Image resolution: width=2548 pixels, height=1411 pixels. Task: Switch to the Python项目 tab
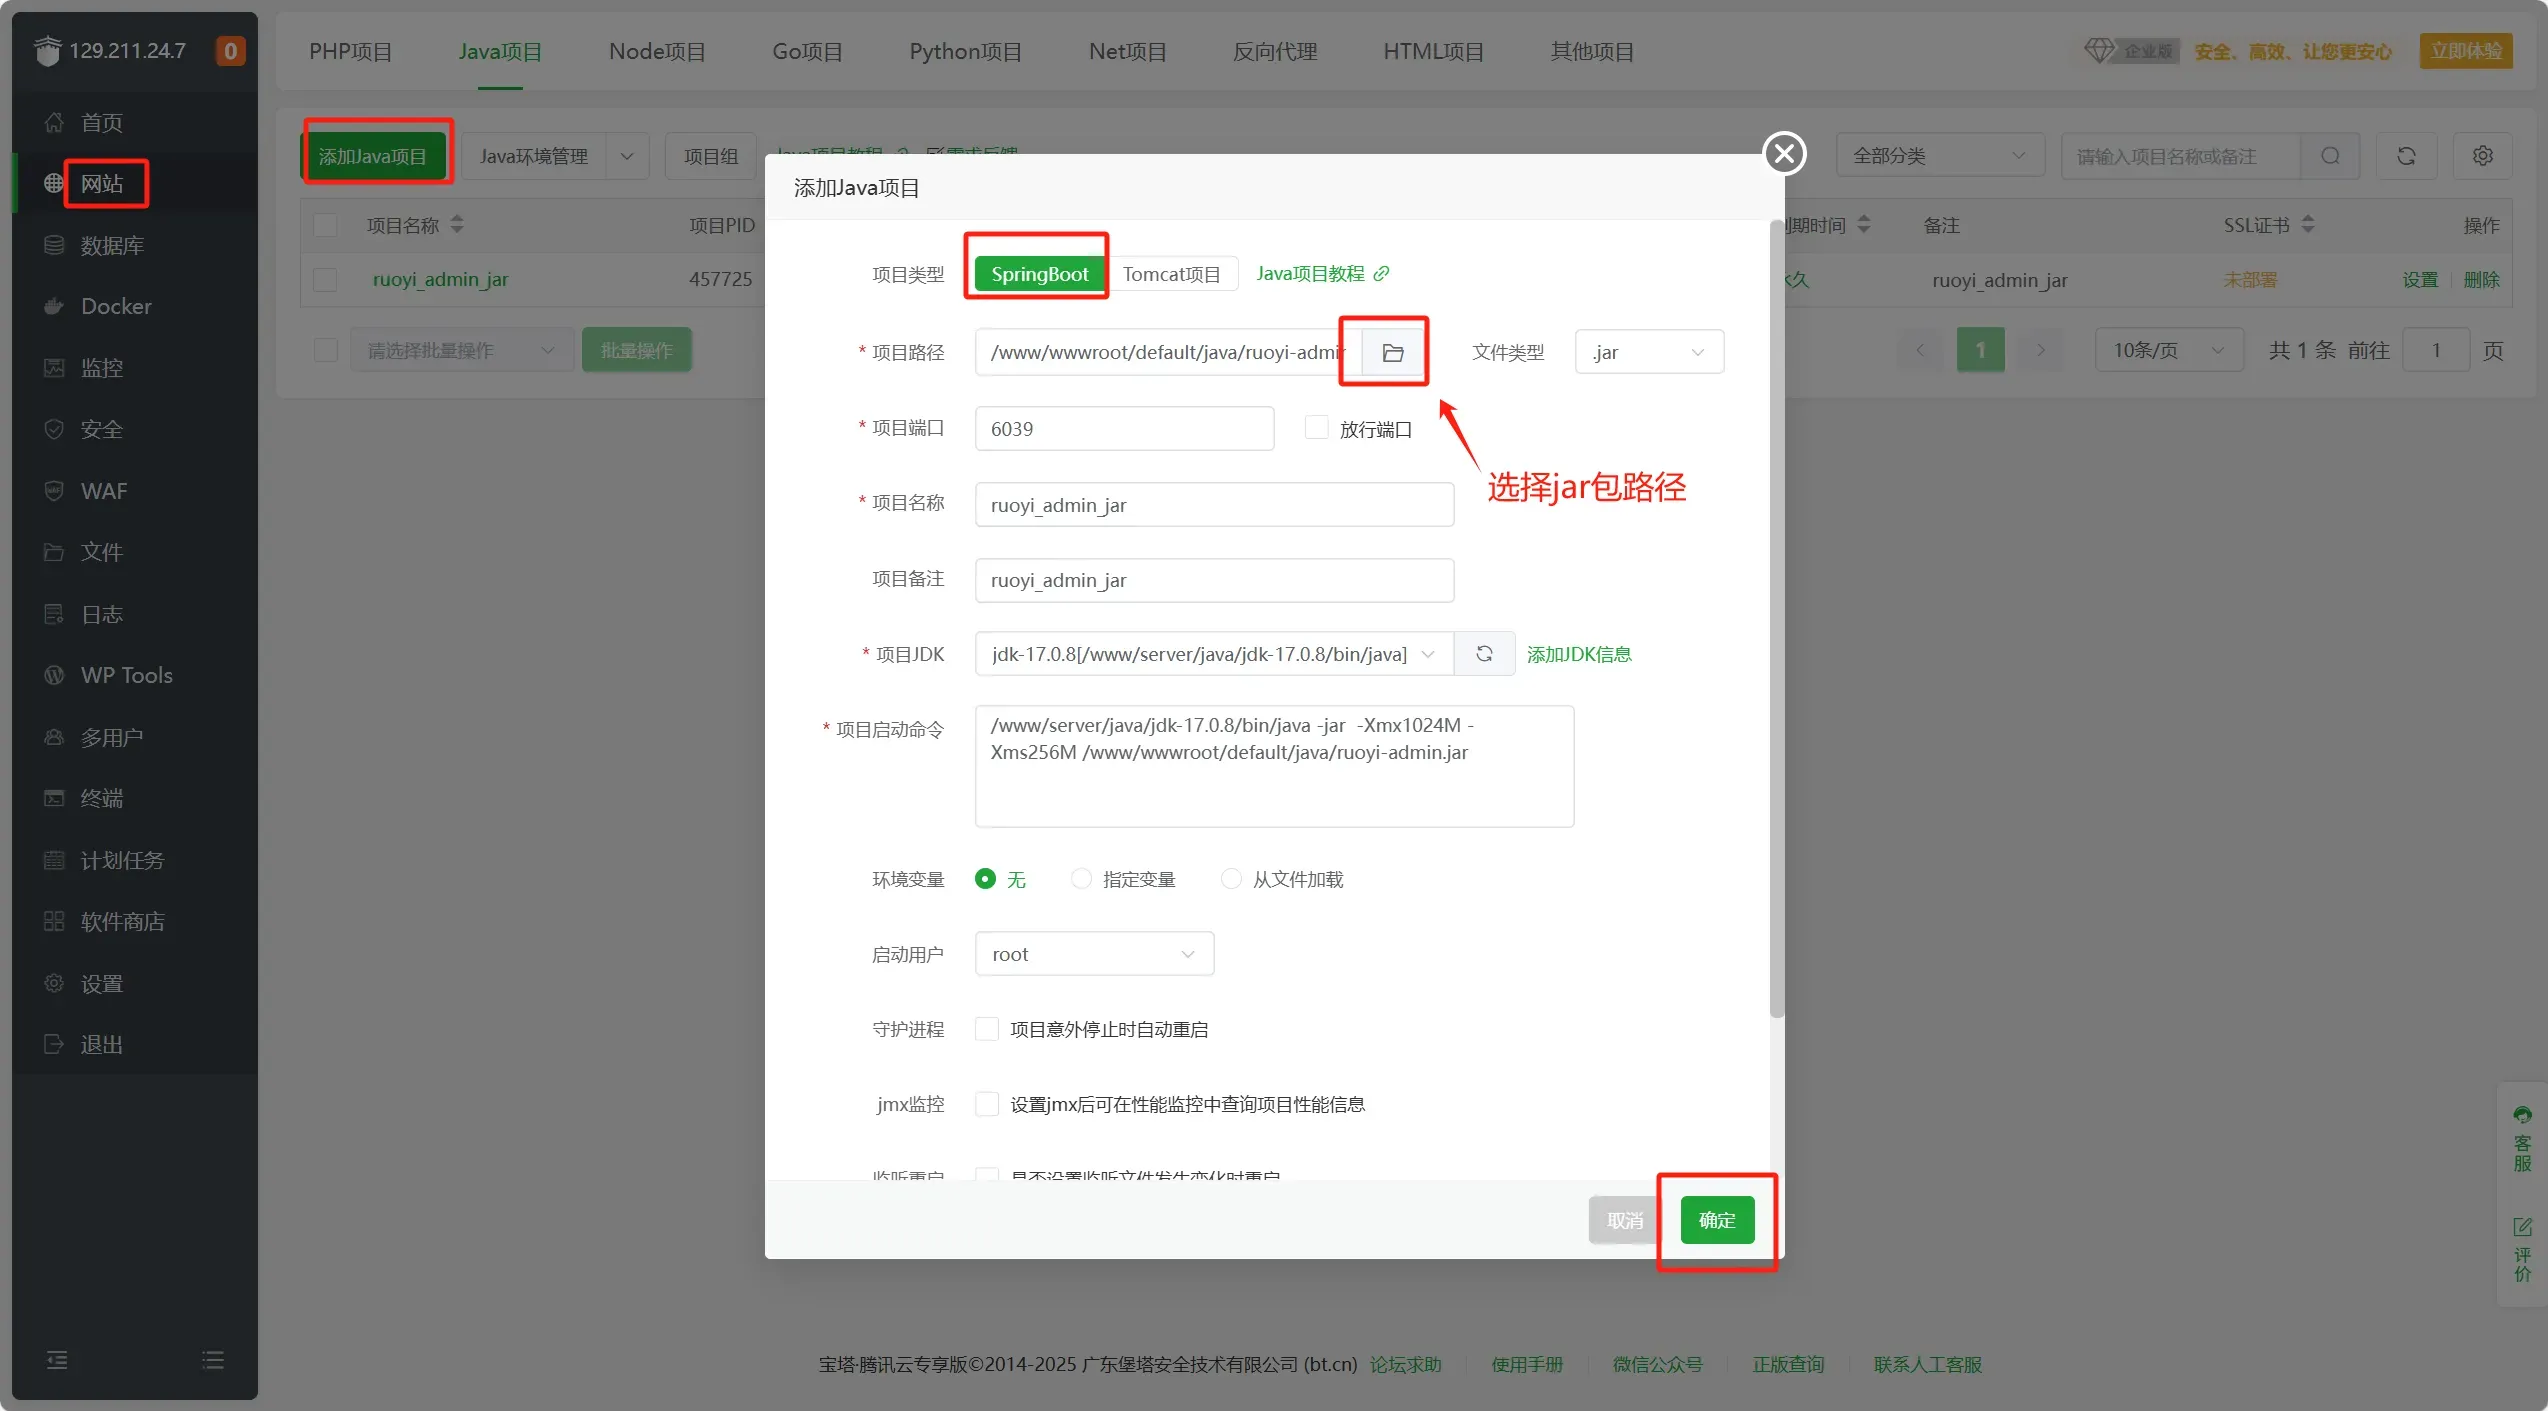point(965,51)
